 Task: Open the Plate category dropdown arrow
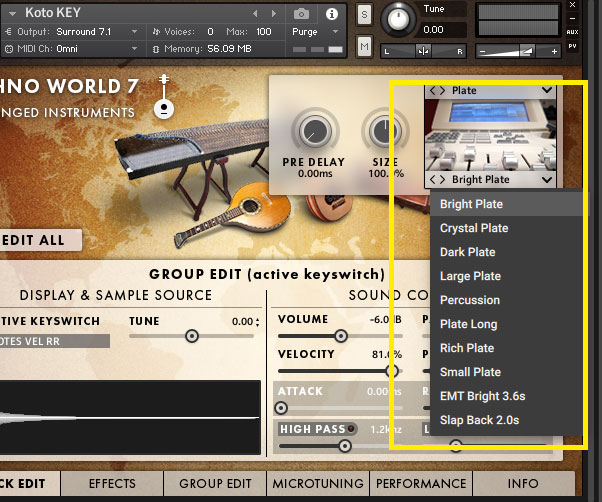(x=547, y=90)
